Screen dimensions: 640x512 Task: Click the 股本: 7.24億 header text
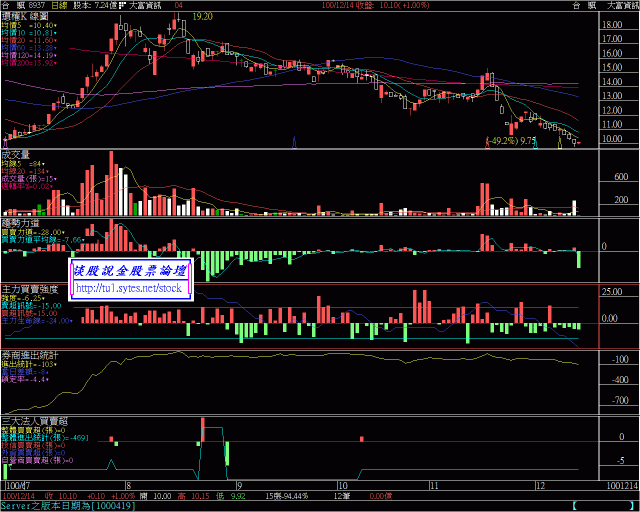pos(93,5)
